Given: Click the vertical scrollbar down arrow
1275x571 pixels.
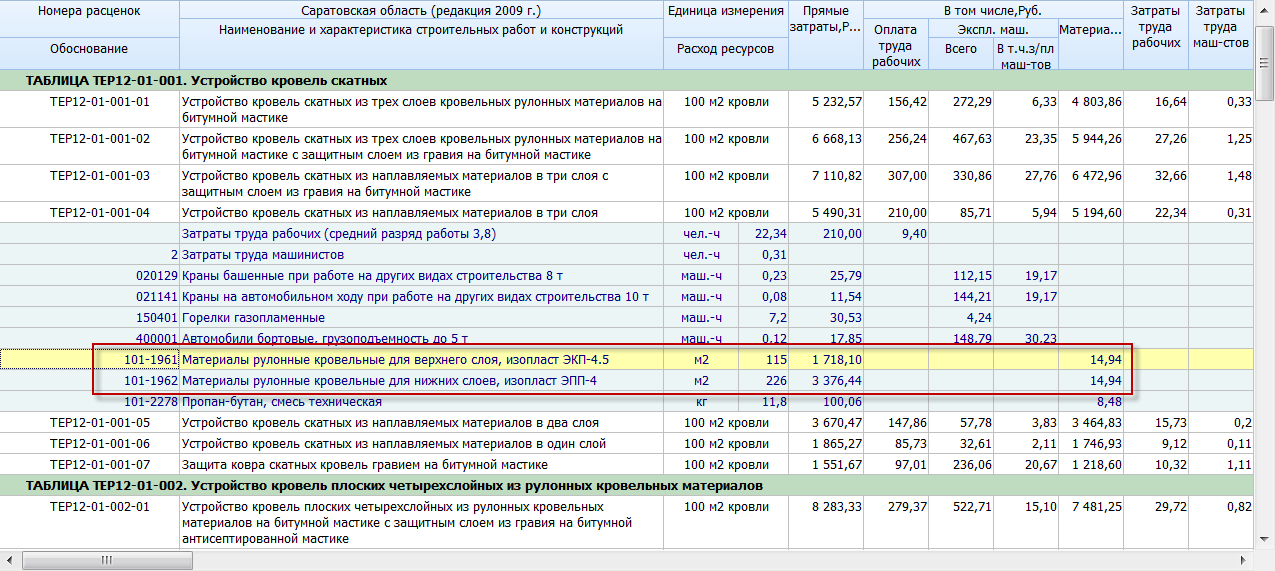Looking at the screenshot, I should pos(1265,541).
